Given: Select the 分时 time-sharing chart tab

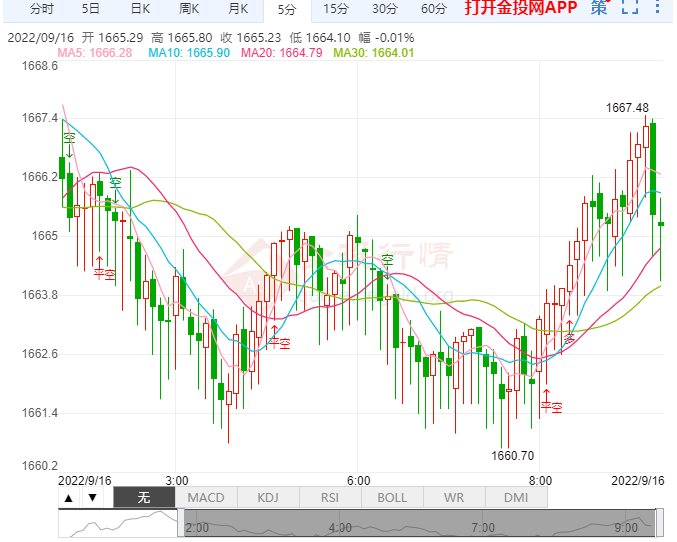Looking at the screenshot, I should pyautogui.click(x=42, y=9).
